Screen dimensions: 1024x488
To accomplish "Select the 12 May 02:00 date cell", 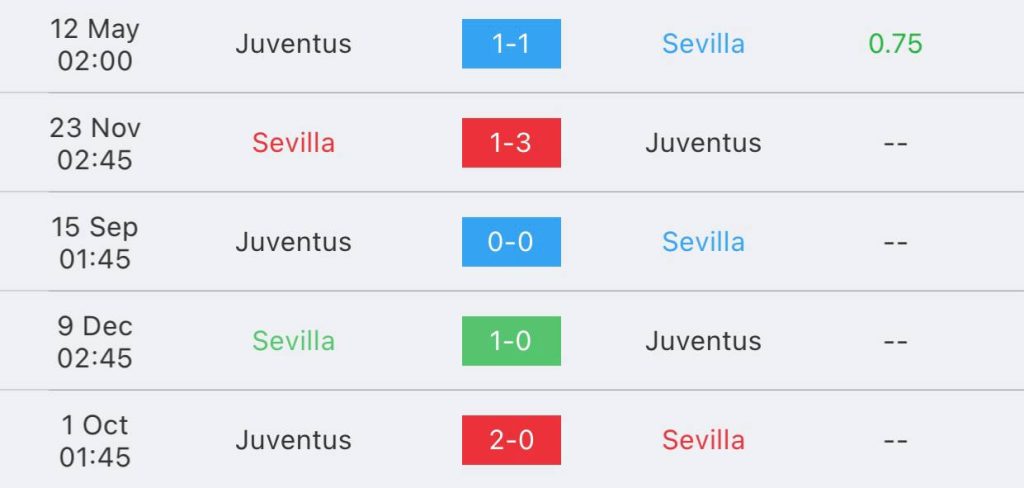I will click(96, 44).
